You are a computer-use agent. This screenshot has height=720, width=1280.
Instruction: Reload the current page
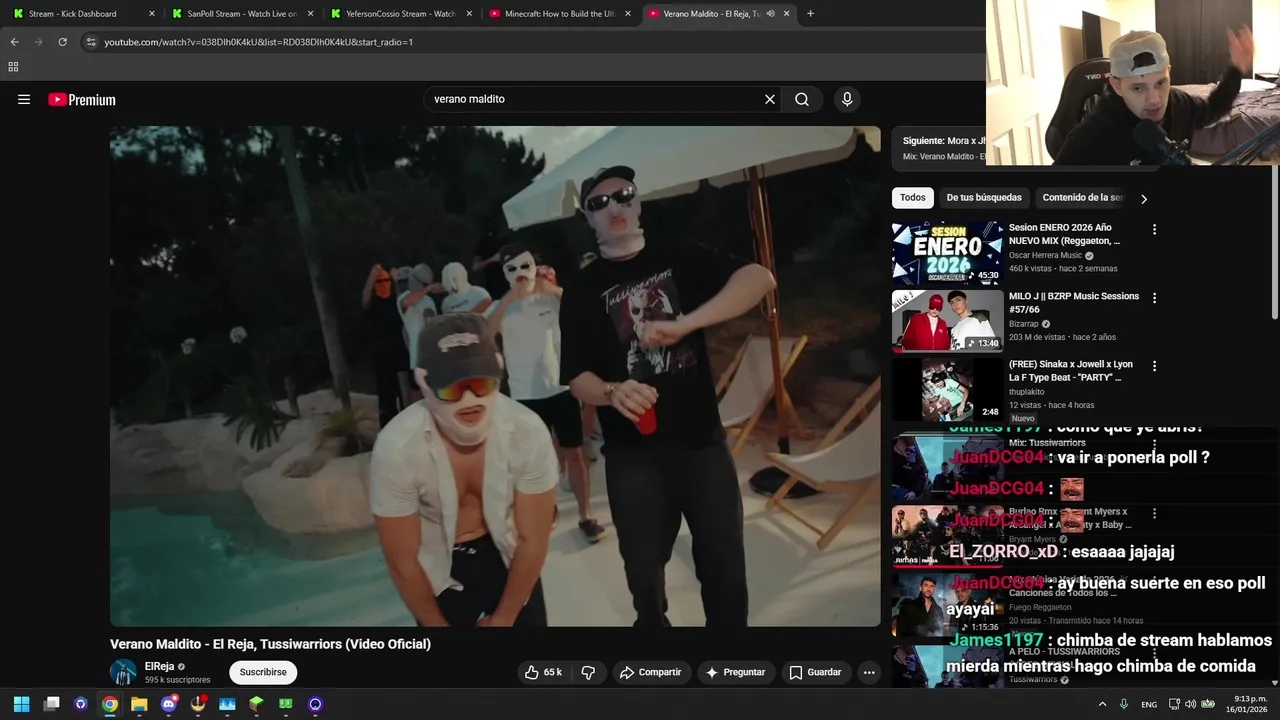[x=62, y=42]
